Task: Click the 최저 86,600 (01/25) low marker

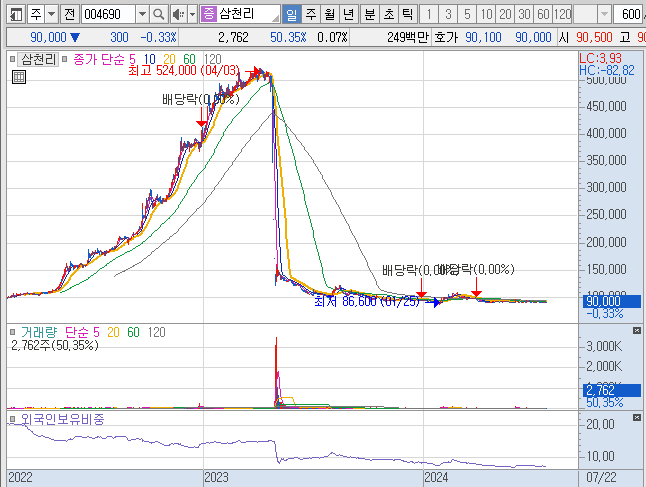Action: (367, 302)
